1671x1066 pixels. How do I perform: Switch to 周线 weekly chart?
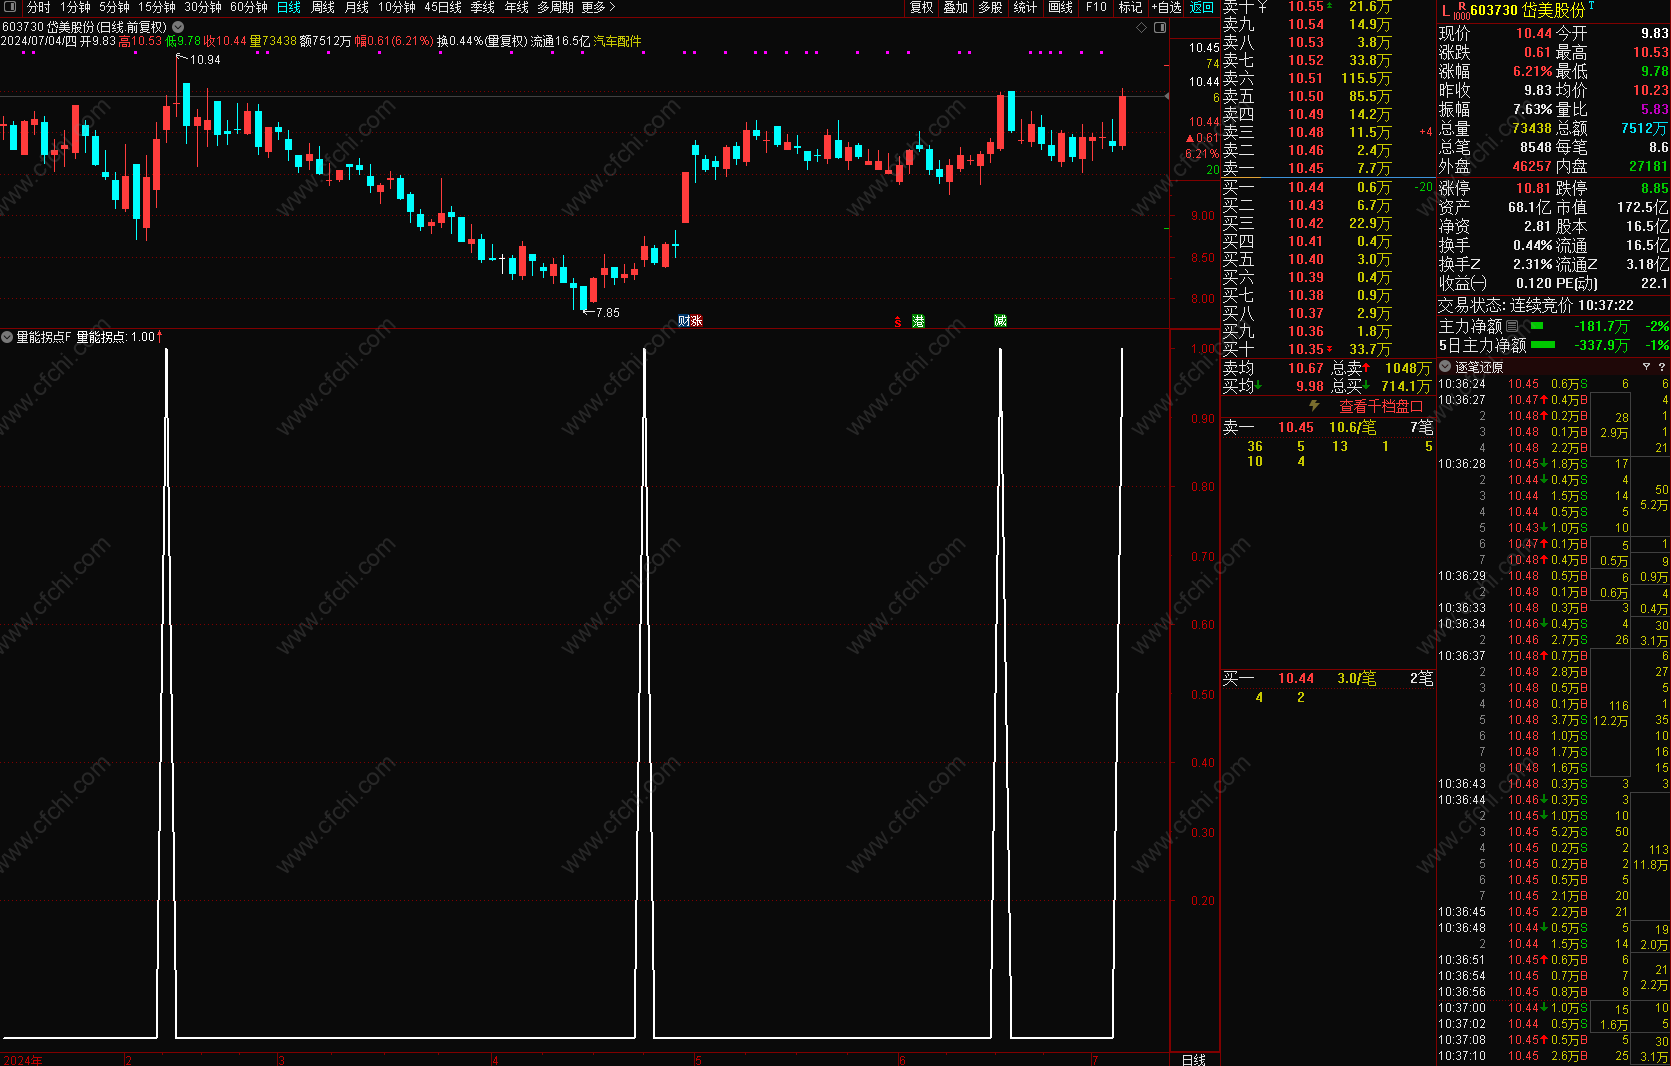323,7
